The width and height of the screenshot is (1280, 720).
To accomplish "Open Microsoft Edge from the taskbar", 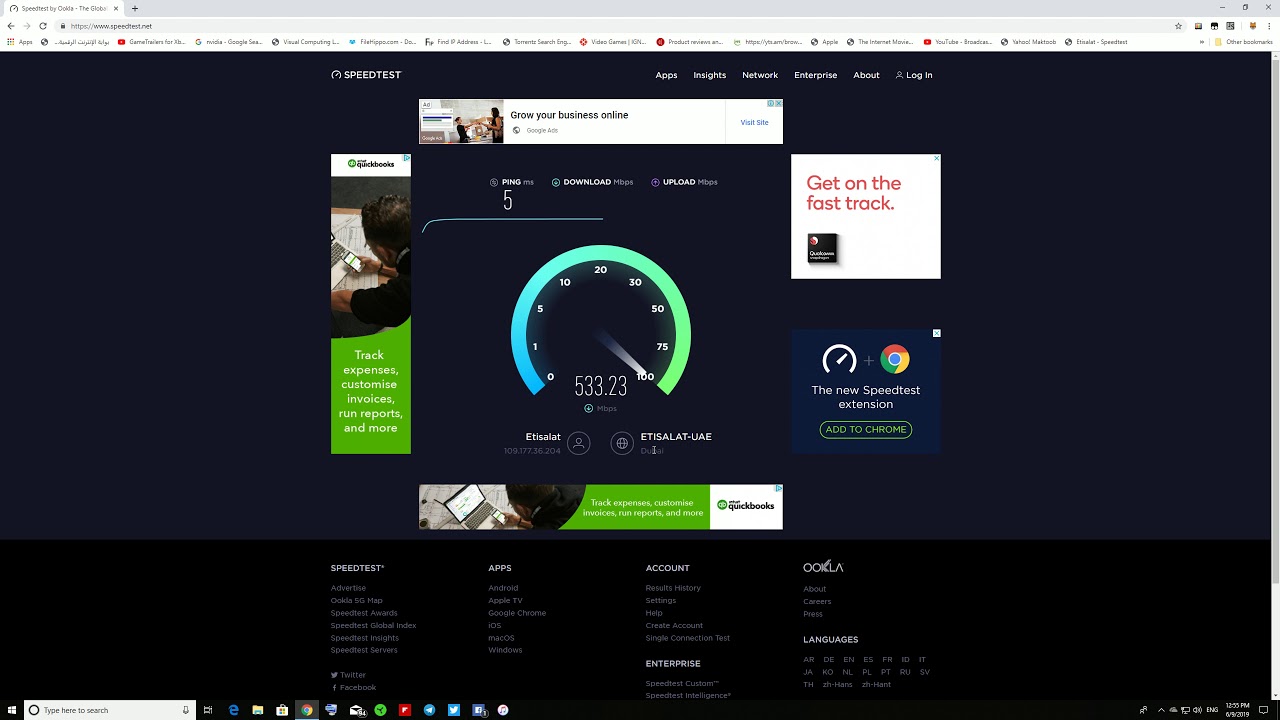I will (234, 710).
